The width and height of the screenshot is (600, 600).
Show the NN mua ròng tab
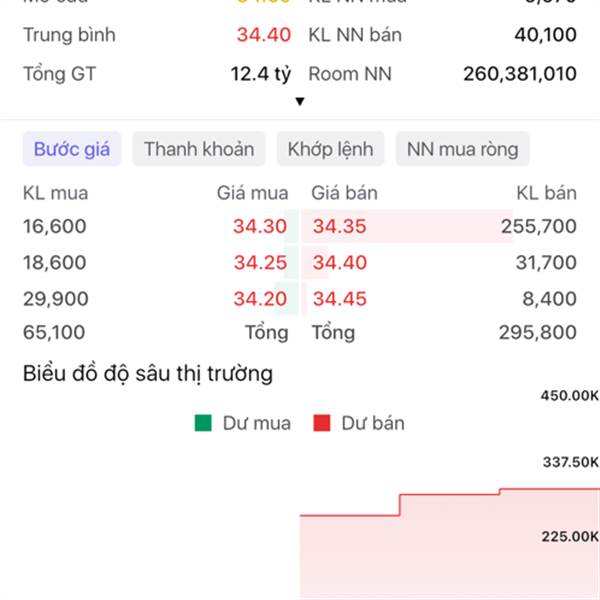463,150
